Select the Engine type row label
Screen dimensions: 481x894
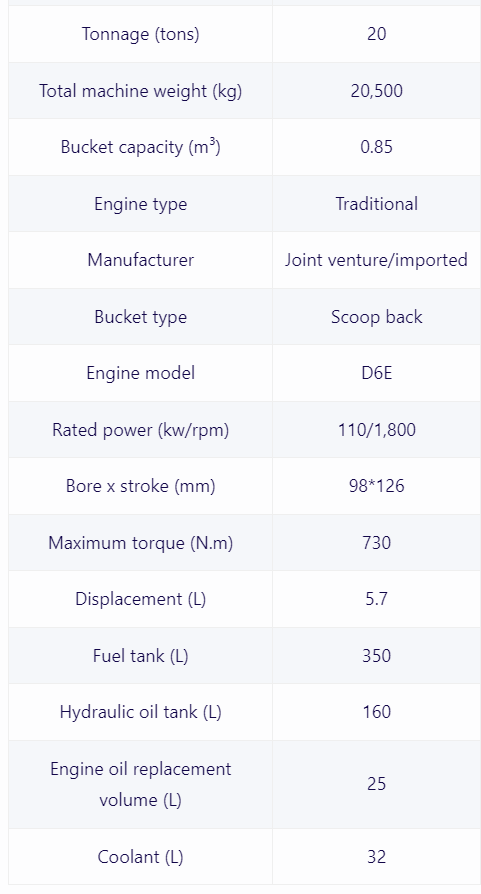[x=140, y=204]
